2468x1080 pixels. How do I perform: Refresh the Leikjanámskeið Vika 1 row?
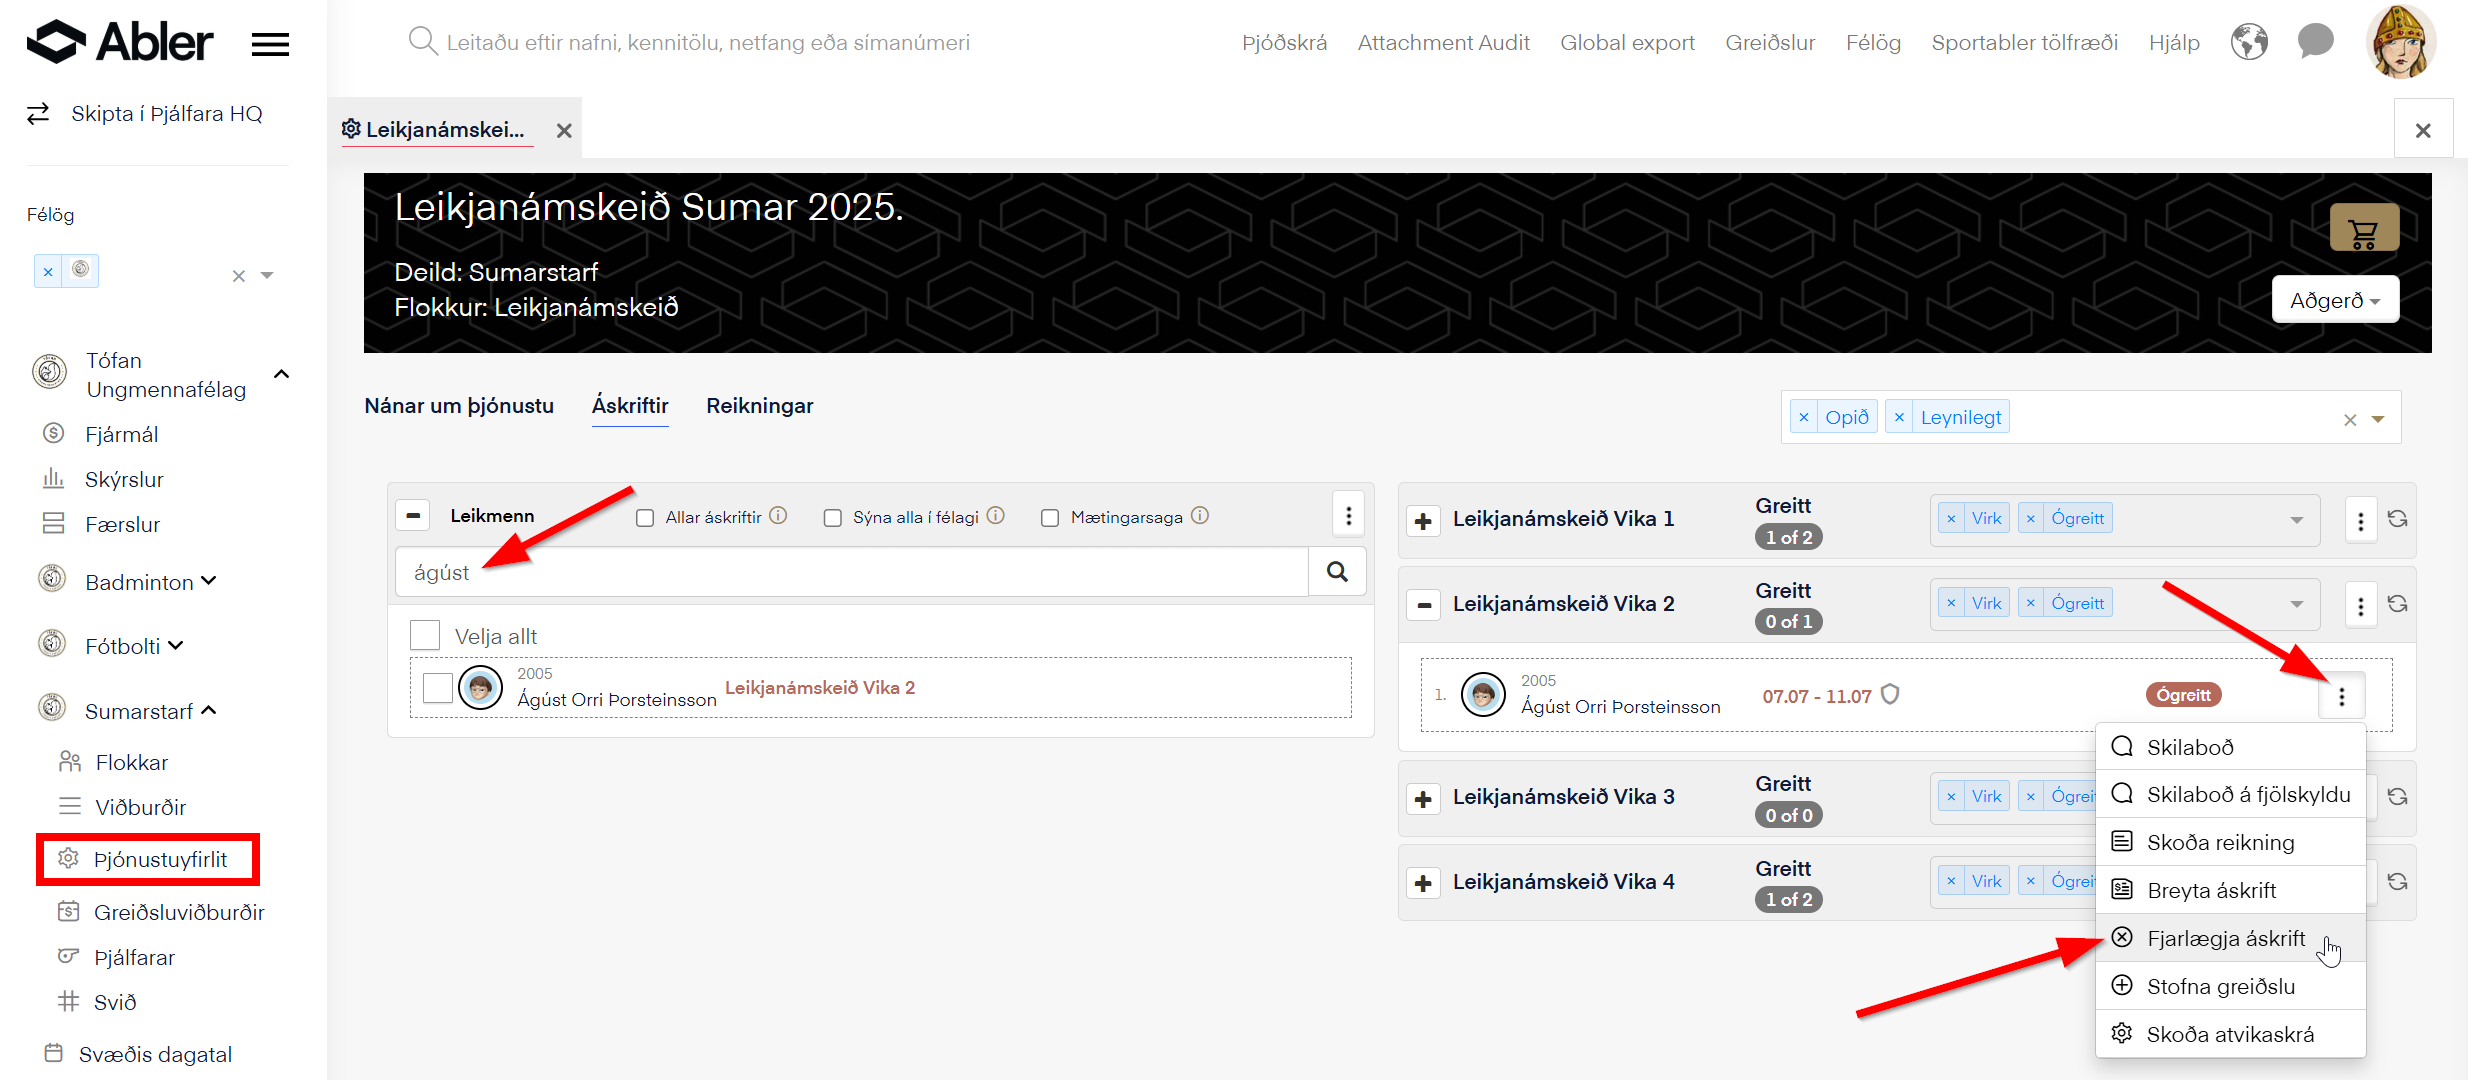(2398, 519)
